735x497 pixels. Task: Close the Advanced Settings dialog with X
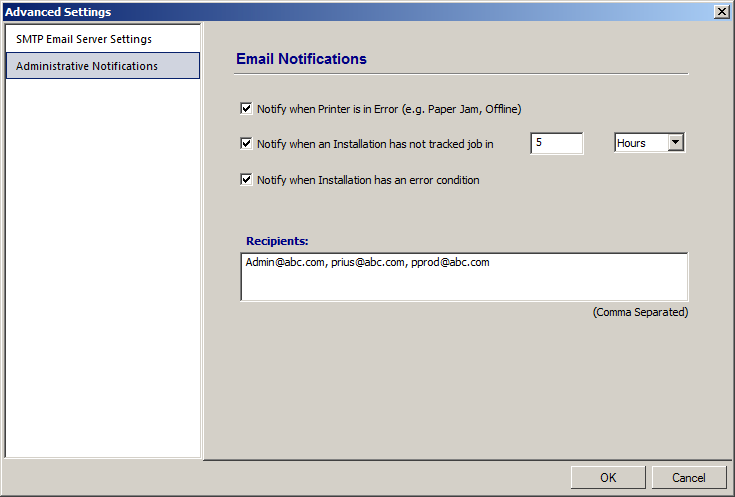coord(721,12)
